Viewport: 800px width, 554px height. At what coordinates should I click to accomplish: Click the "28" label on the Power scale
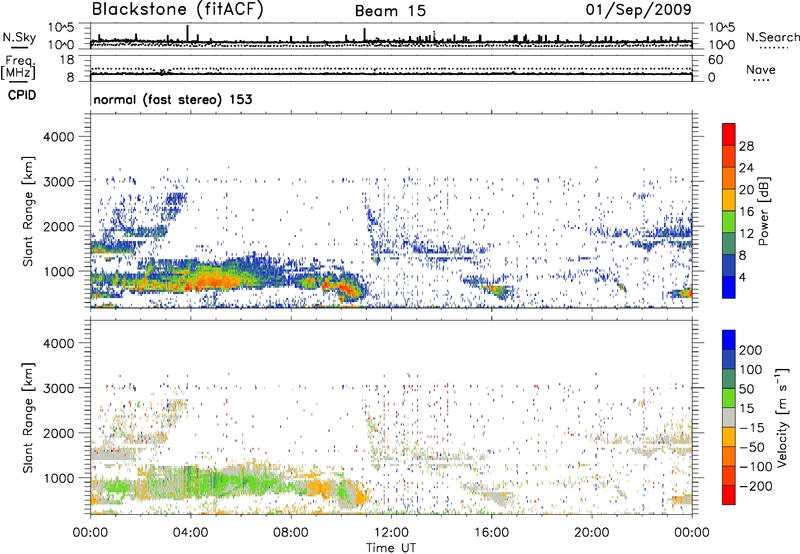[x=746, y=146]
